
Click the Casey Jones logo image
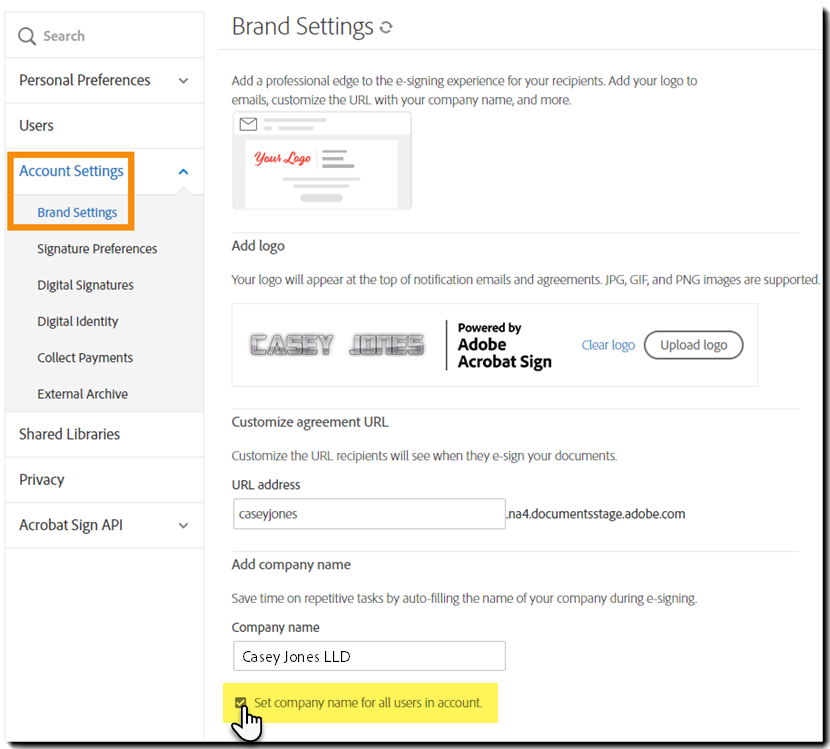coord(336,345)
